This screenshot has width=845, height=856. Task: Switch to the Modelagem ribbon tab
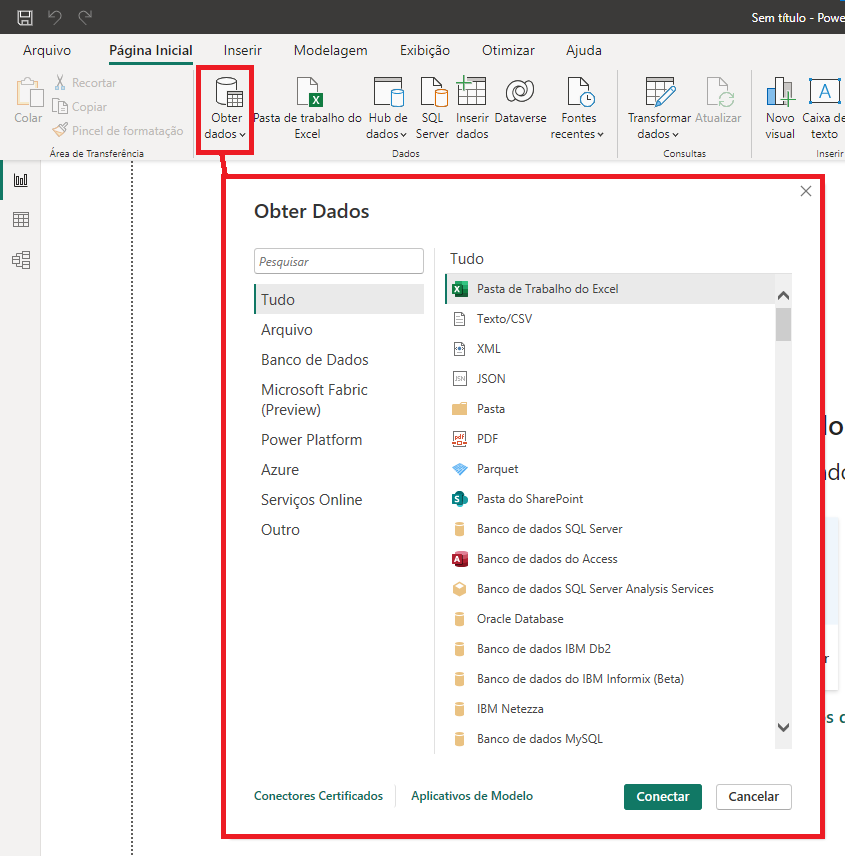click(x=330, y=50)
